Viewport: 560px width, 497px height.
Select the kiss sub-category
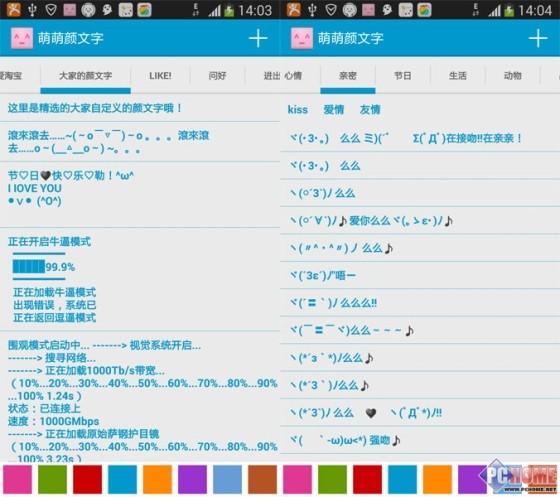click(x=298, y=110)
